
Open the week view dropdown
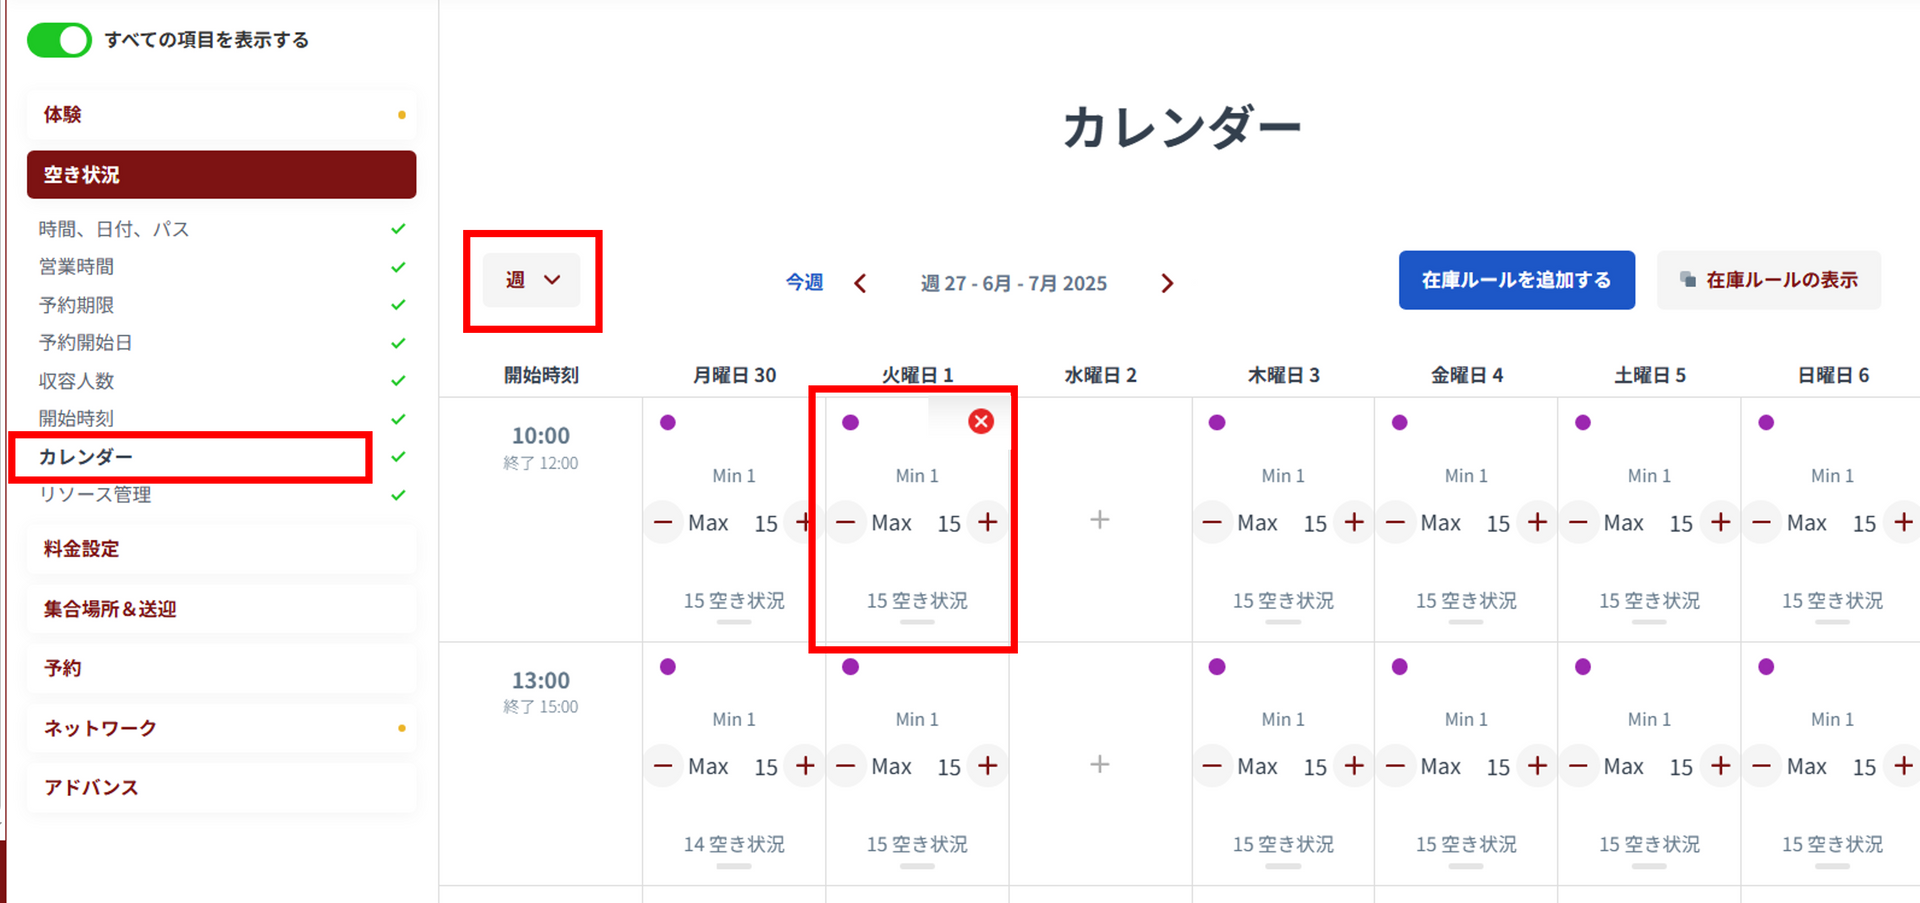(532, 280)
